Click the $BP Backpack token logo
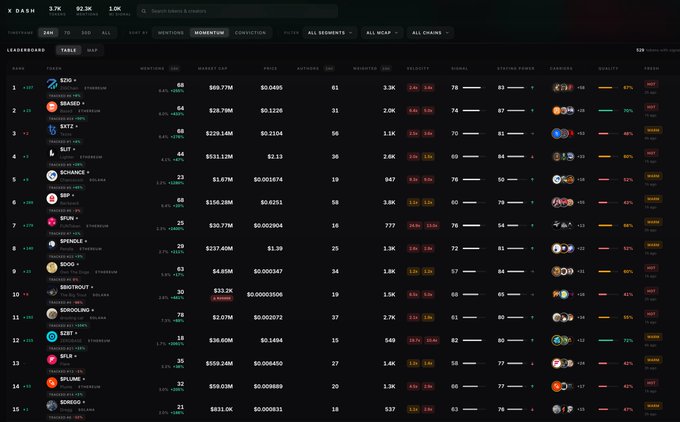The height and width of the screenshot is (422, 680). tap(52, 199)
